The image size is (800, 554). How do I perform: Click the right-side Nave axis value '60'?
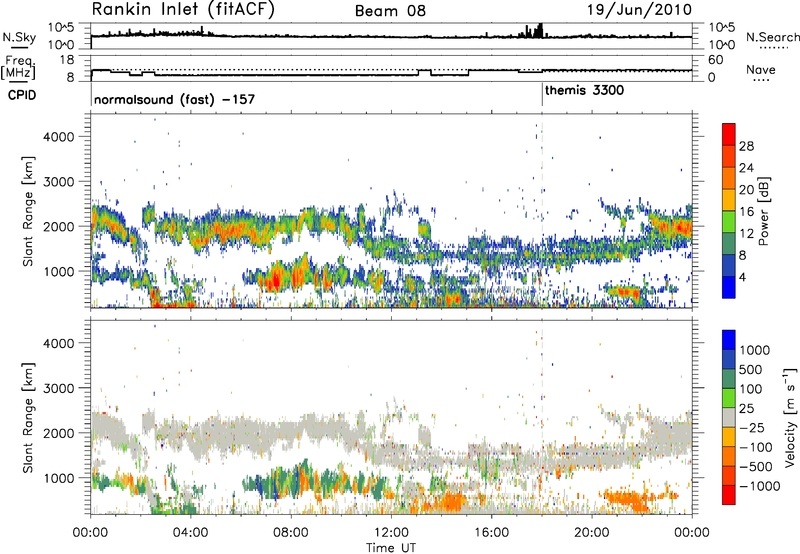[716, 60]
